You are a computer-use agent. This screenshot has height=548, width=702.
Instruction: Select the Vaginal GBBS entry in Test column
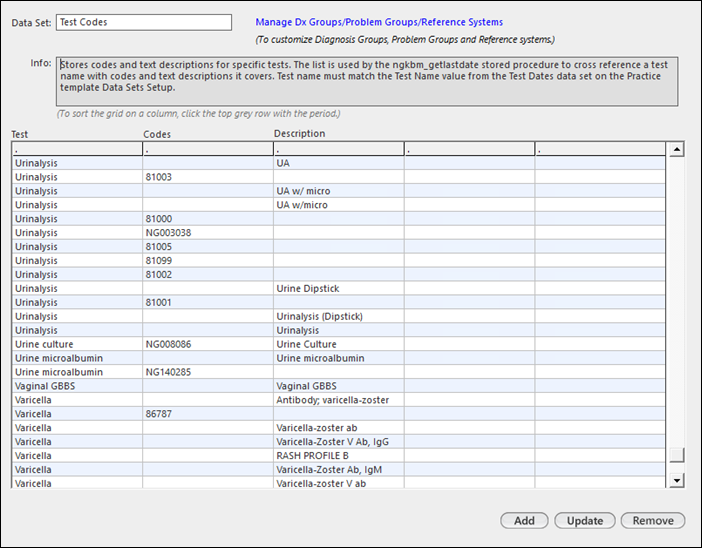tap(77, 385)
